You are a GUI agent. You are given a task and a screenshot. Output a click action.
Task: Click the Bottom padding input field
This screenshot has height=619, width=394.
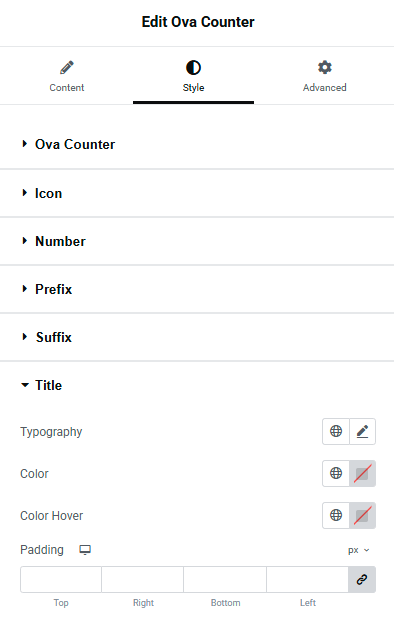pyautogui.click(x=225, y=579)
